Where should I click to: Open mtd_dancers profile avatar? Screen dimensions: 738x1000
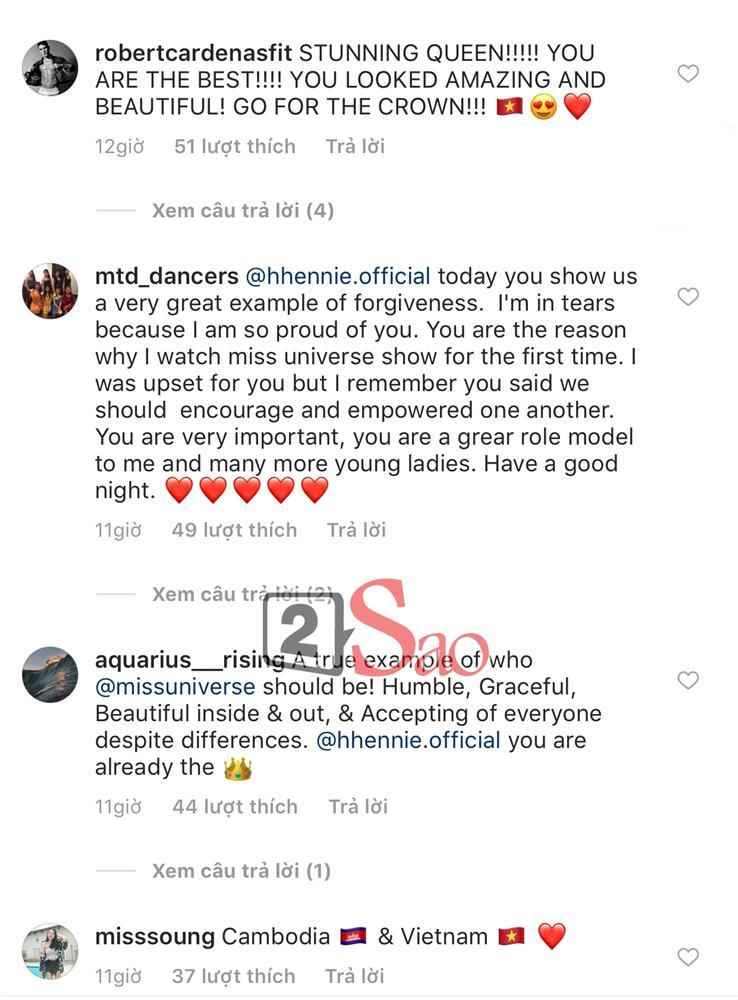pyautogui.click(x=50, y=291)
